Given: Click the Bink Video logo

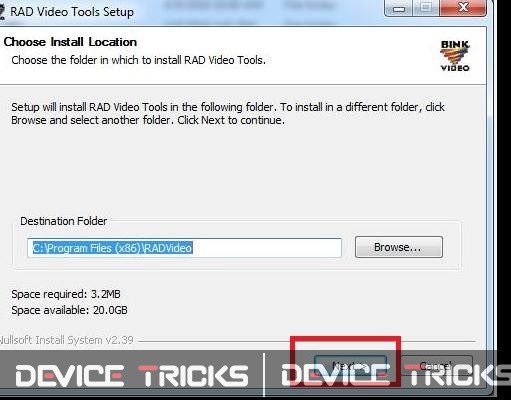Looking at the screenshot, I should [x=455, y=56].
